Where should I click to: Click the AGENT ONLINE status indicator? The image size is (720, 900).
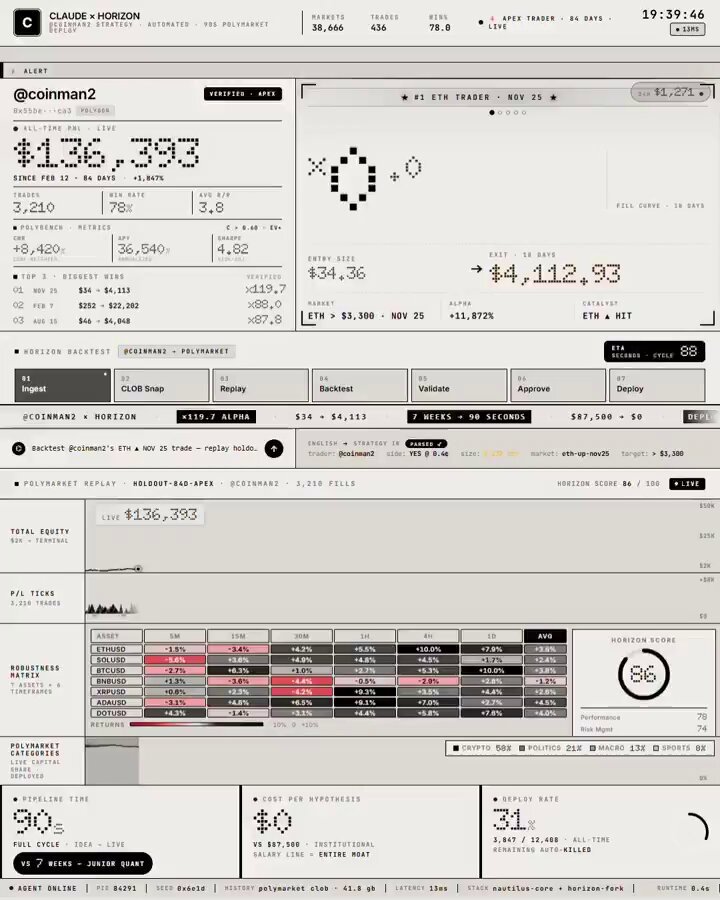click(x=42, y=888)
